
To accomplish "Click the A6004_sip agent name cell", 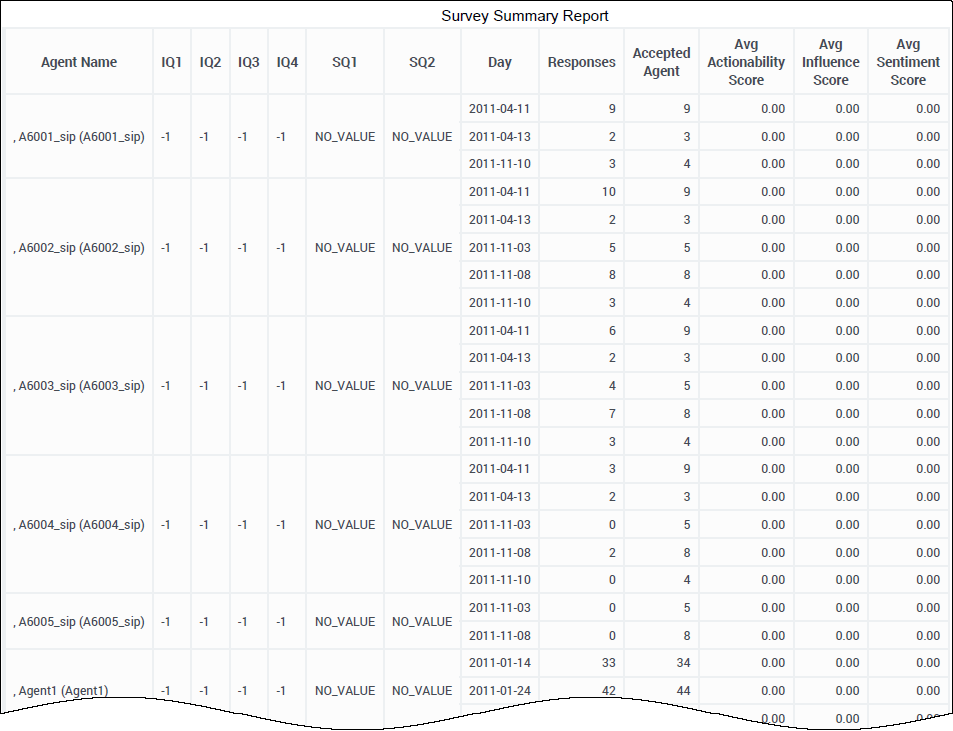I will pyautogui.click(x=79, y=525).
